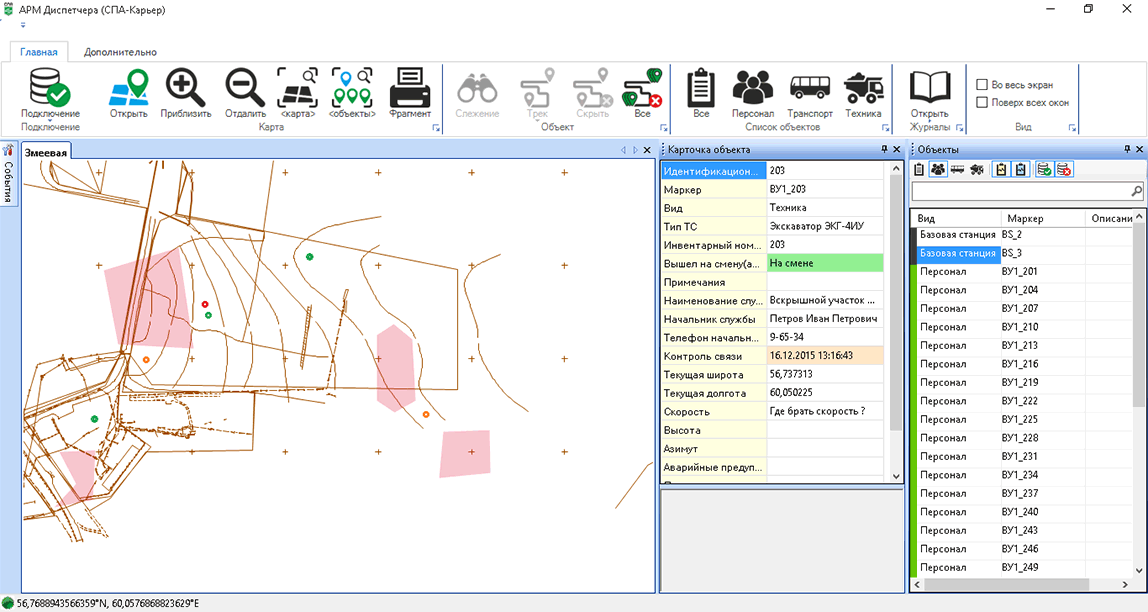Open the Транспорт bus list

810,87
